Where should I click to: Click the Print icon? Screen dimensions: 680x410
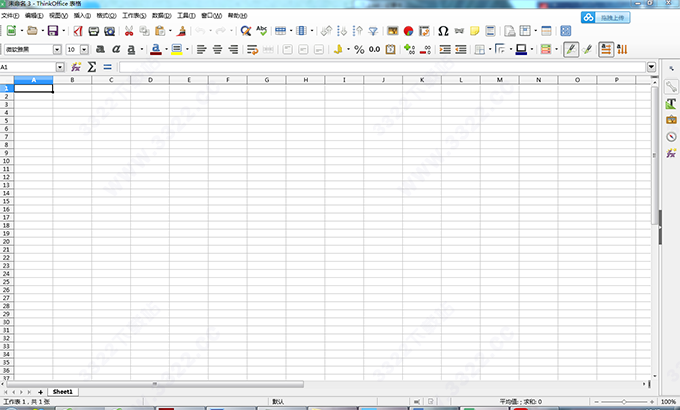94,31
